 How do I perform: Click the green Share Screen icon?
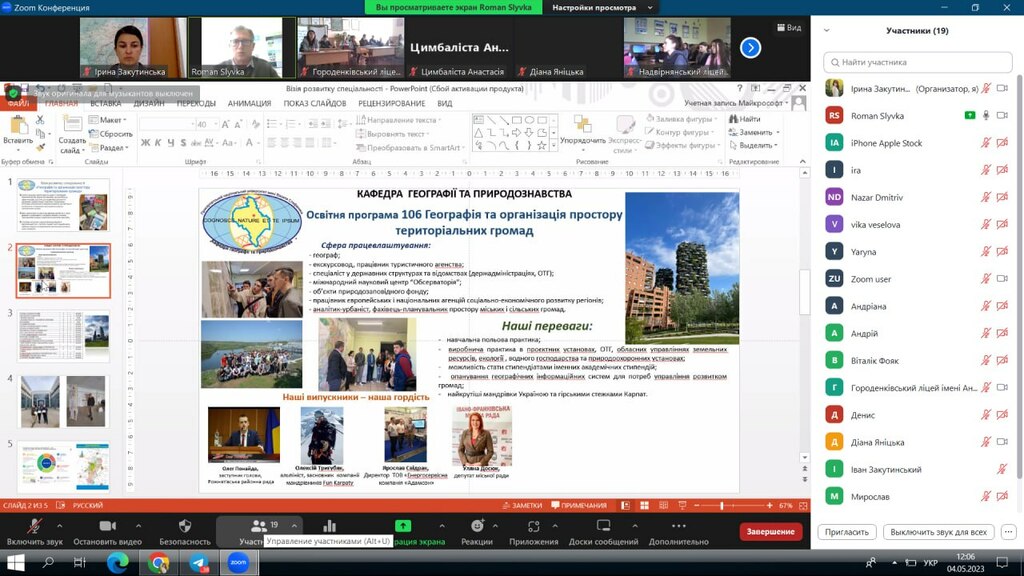pos(403,526)
